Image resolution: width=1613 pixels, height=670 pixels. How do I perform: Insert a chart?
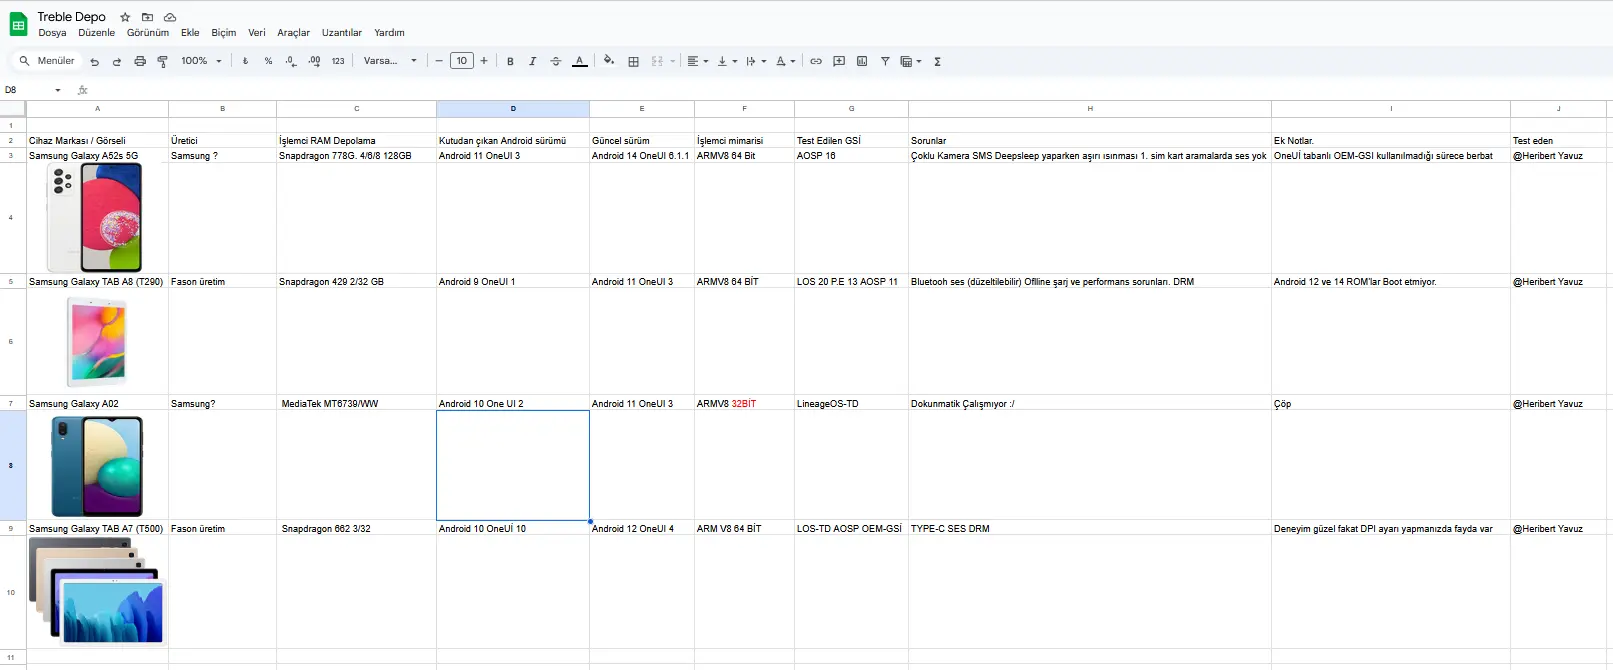coord(862,61)
